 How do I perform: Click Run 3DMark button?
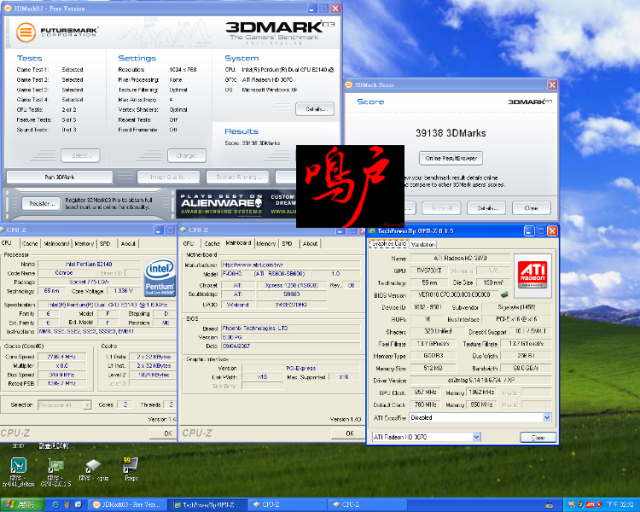coord(60,177)
